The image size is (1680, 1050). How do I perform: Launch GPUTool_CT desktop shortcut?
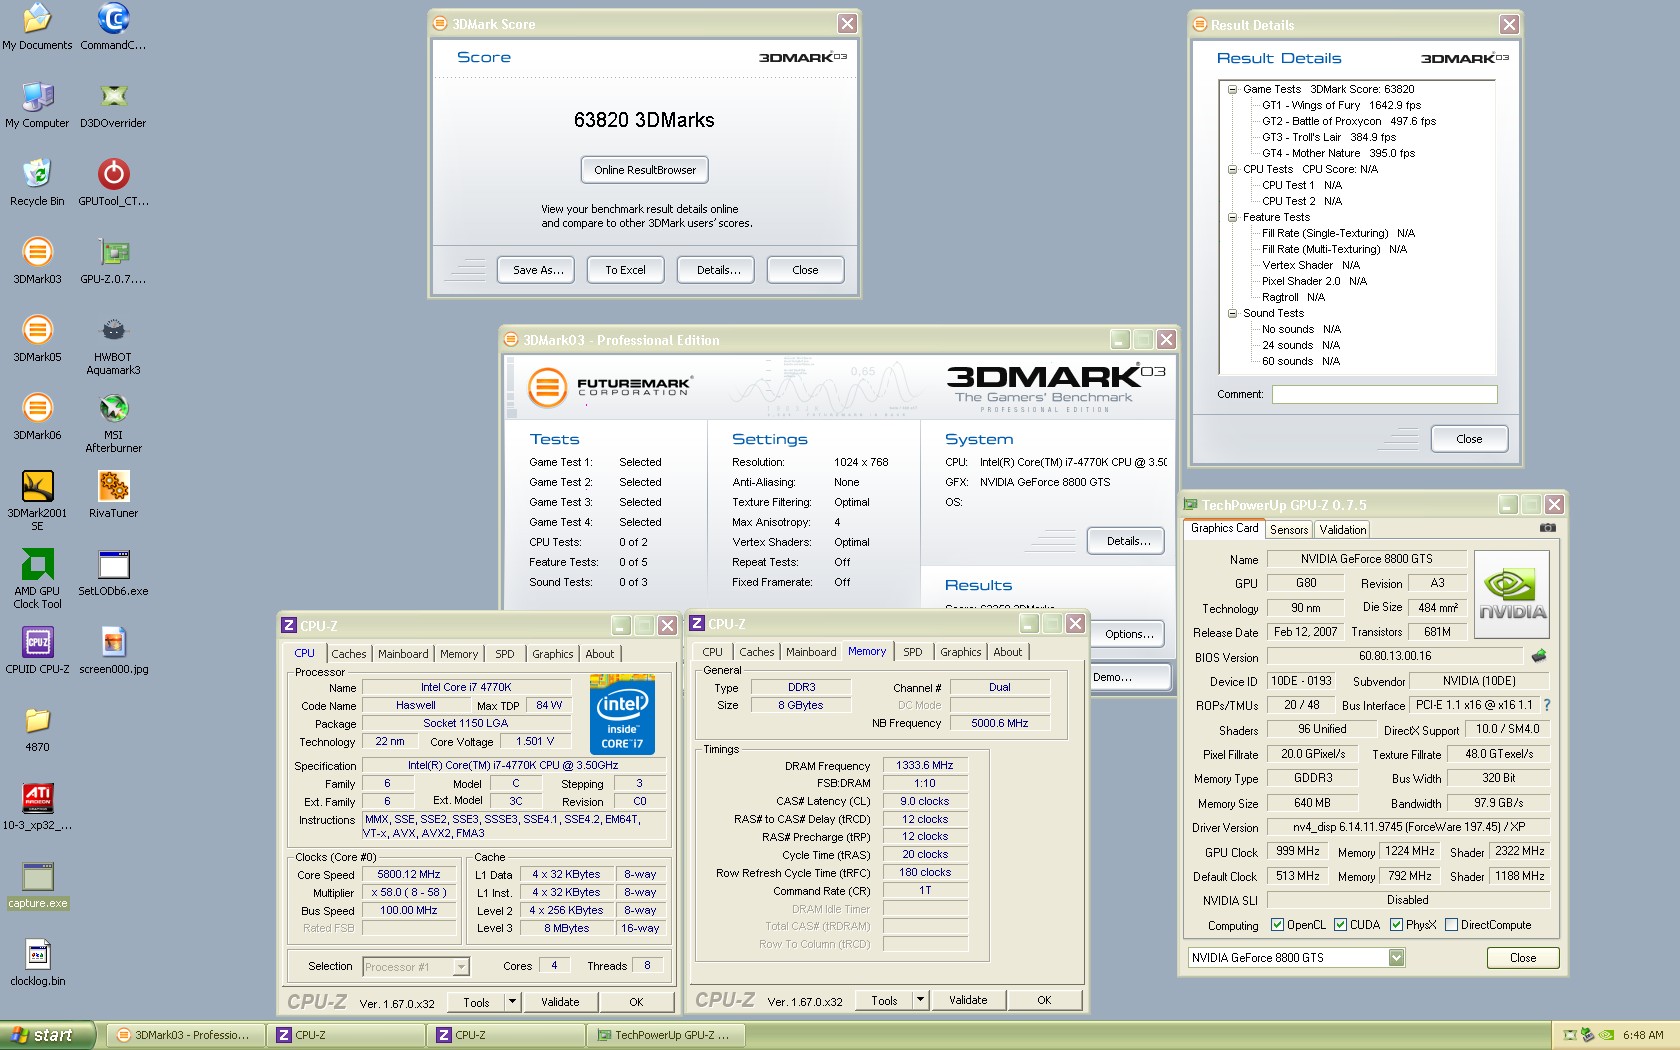point(113,183)
